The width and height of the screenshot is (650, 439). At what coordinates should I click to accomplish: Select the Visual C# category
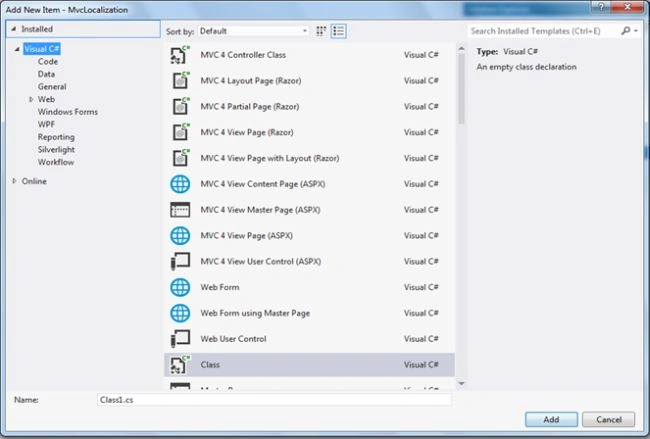(42, 49)
